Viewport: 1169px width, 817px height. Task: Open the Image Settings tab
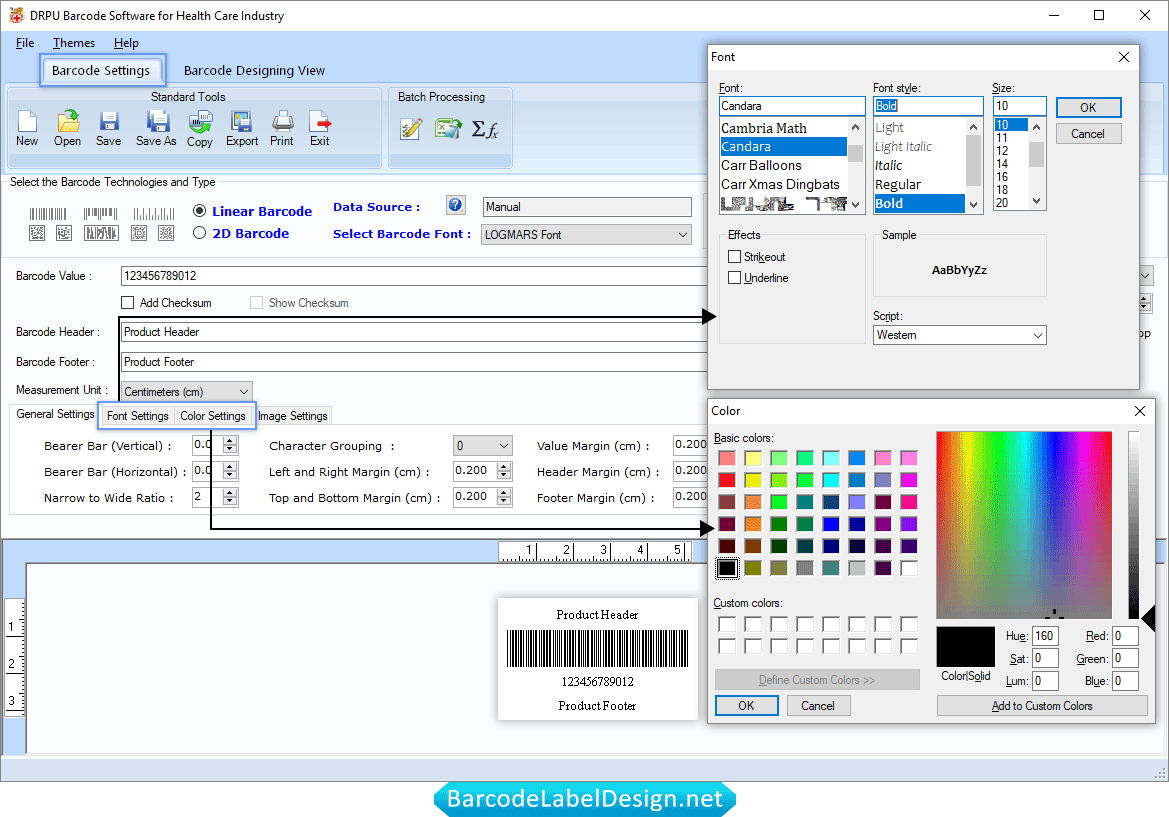(x=292, y=416)
